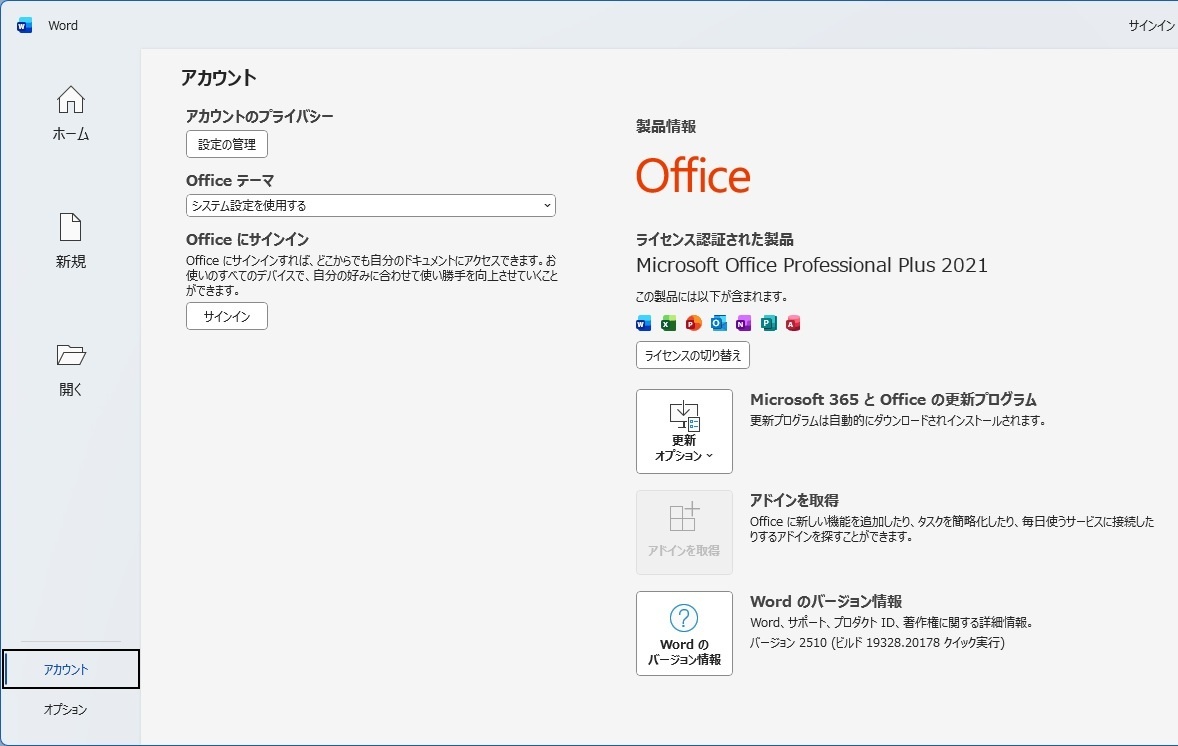Expand the Office テーマ theme dropdown

point(370,205)
